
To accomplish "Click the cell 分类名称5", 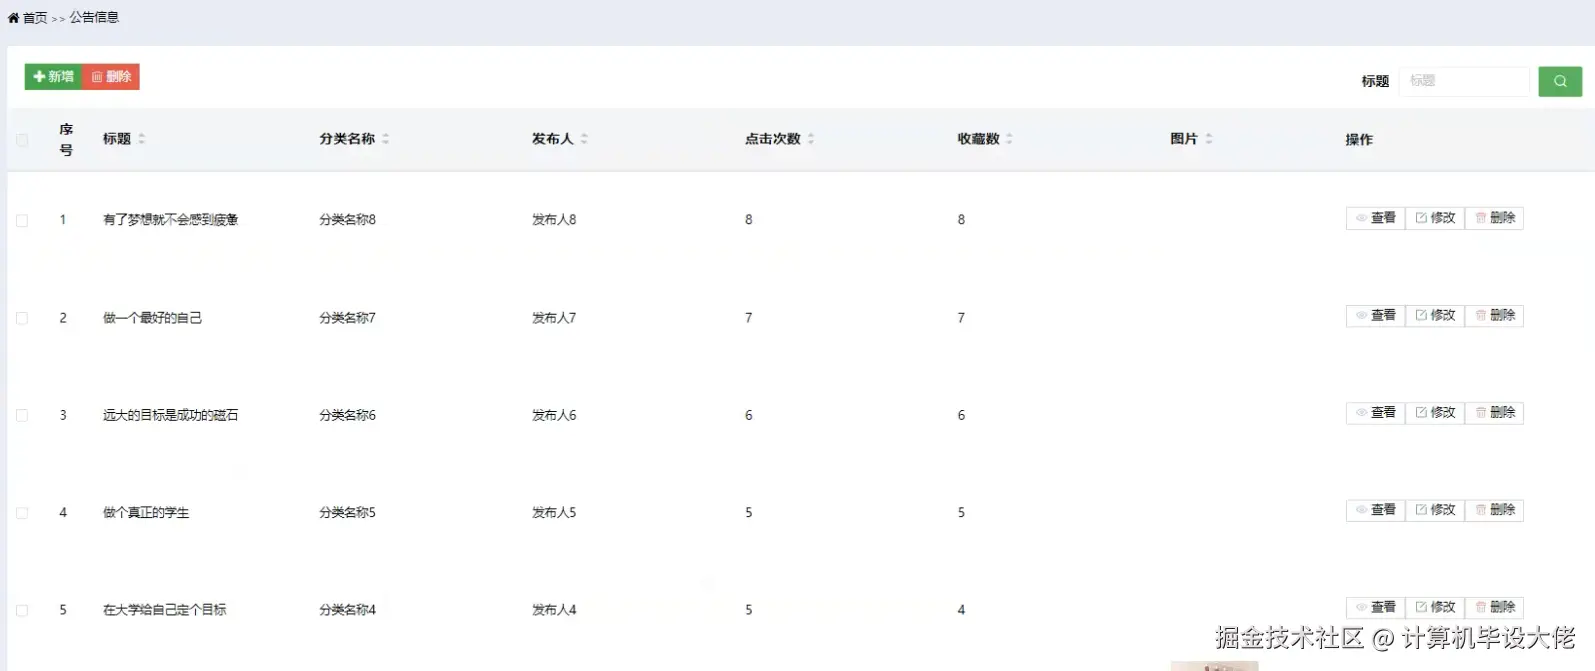I will coord(347,513).
